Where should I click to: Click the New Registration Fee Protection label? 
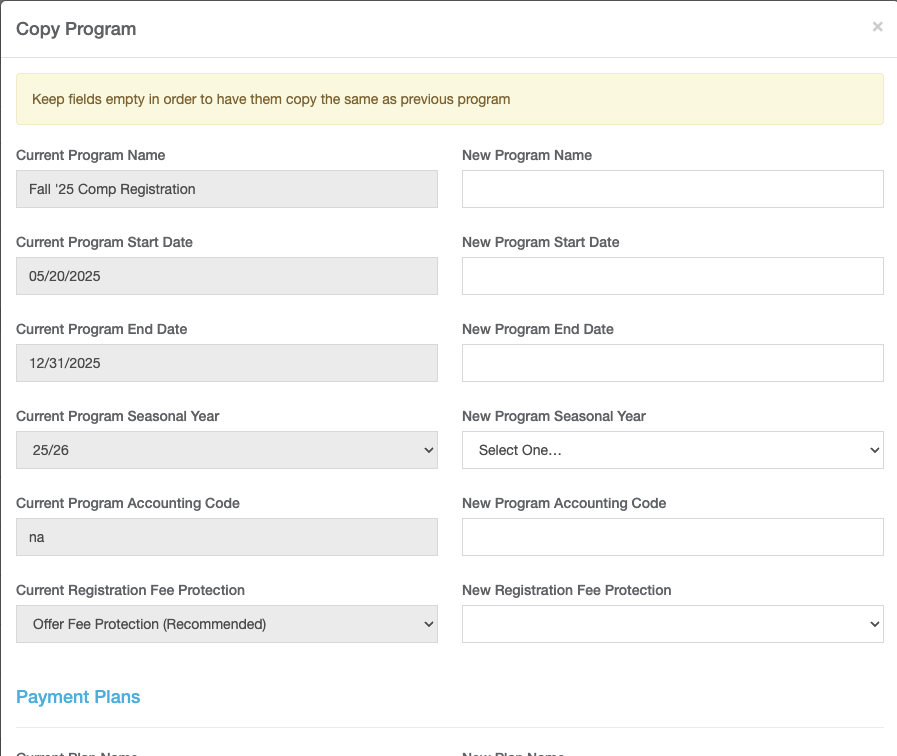point(566,590)
